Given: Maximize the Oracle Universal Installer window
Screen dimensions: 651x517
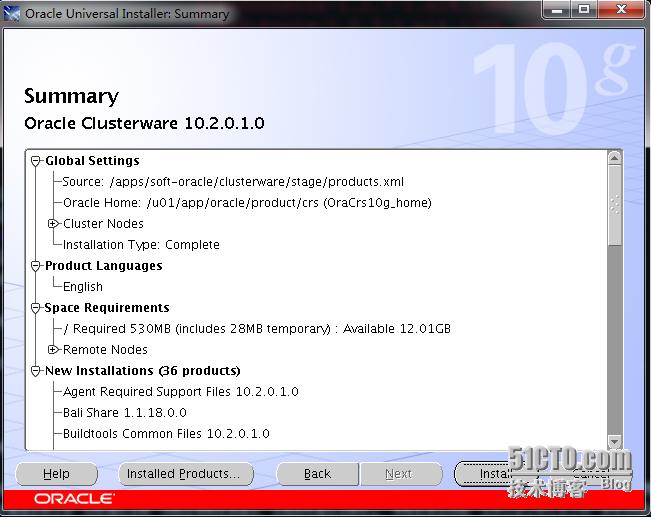Looking at the screenshot, I should [x=584, y=10].
